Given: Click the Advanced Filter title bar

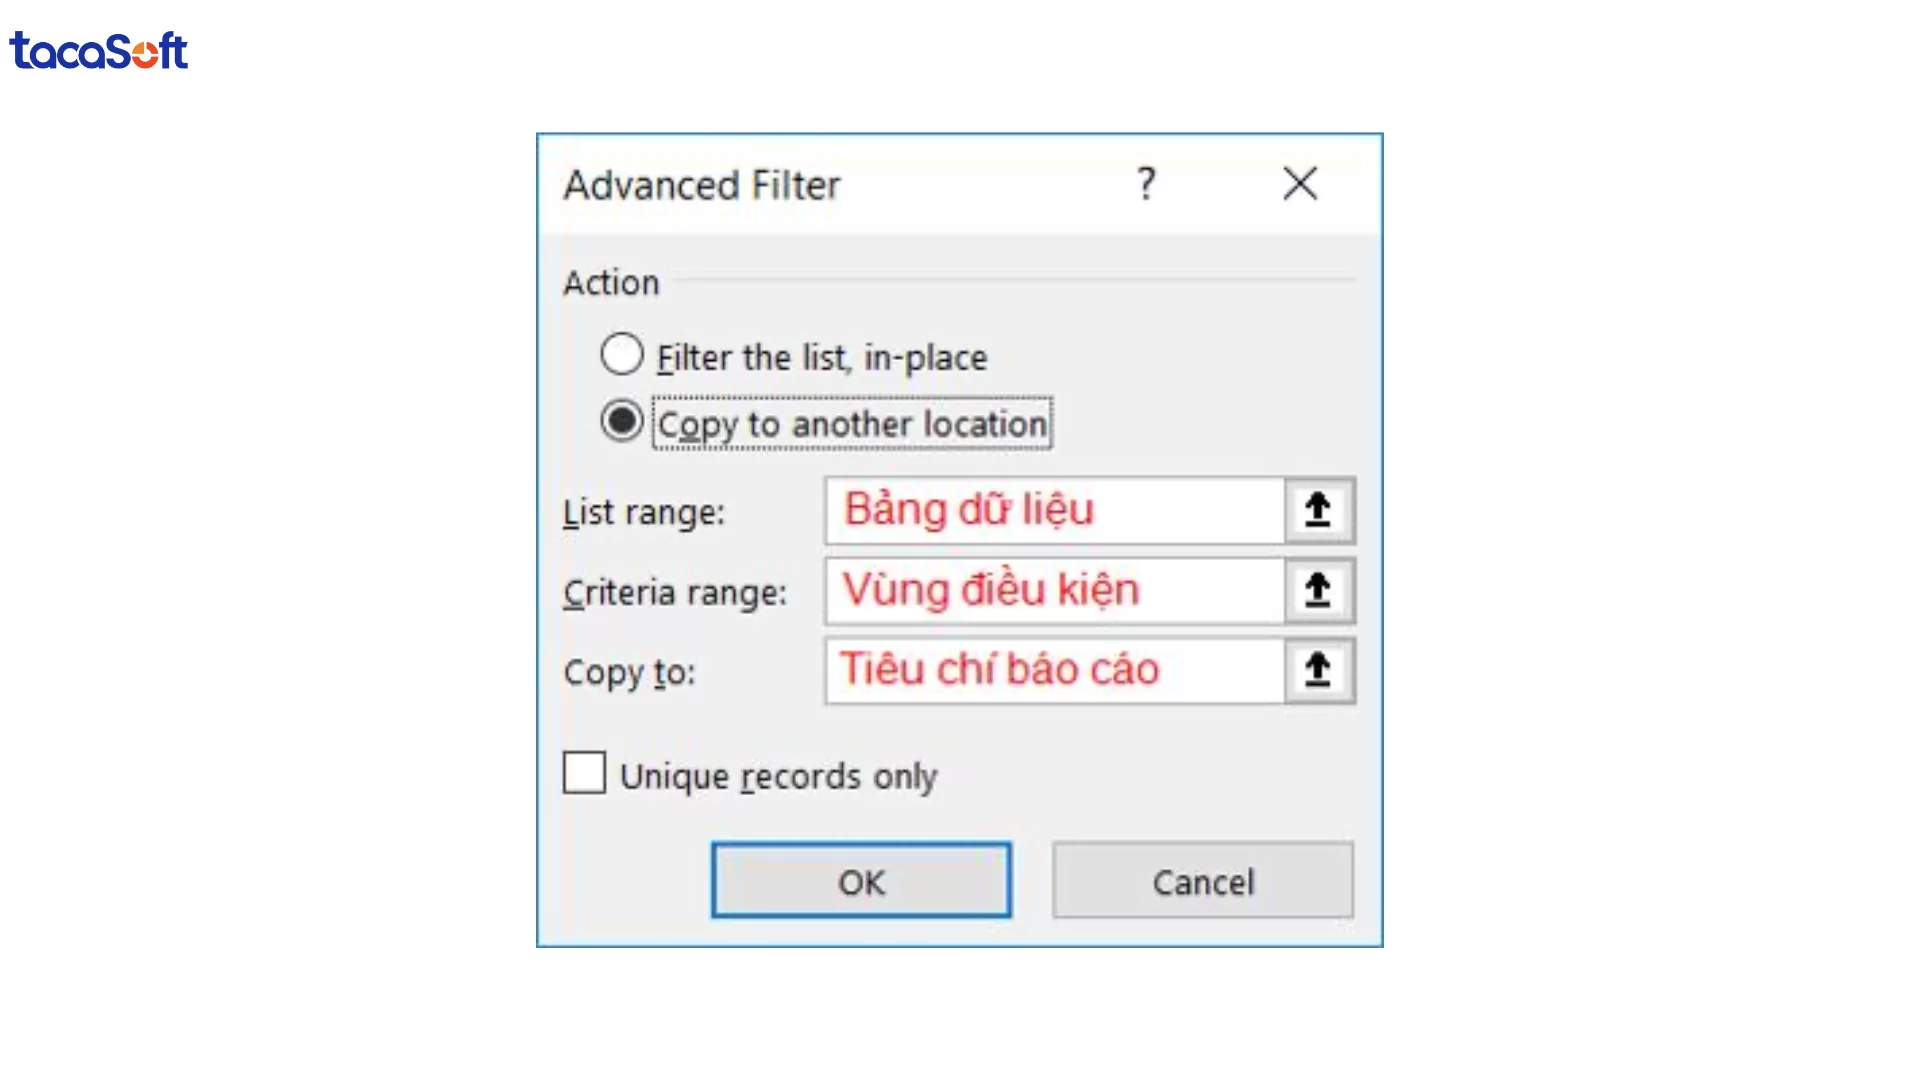Looking at the screenshot, I should click(x=702, y=184).
